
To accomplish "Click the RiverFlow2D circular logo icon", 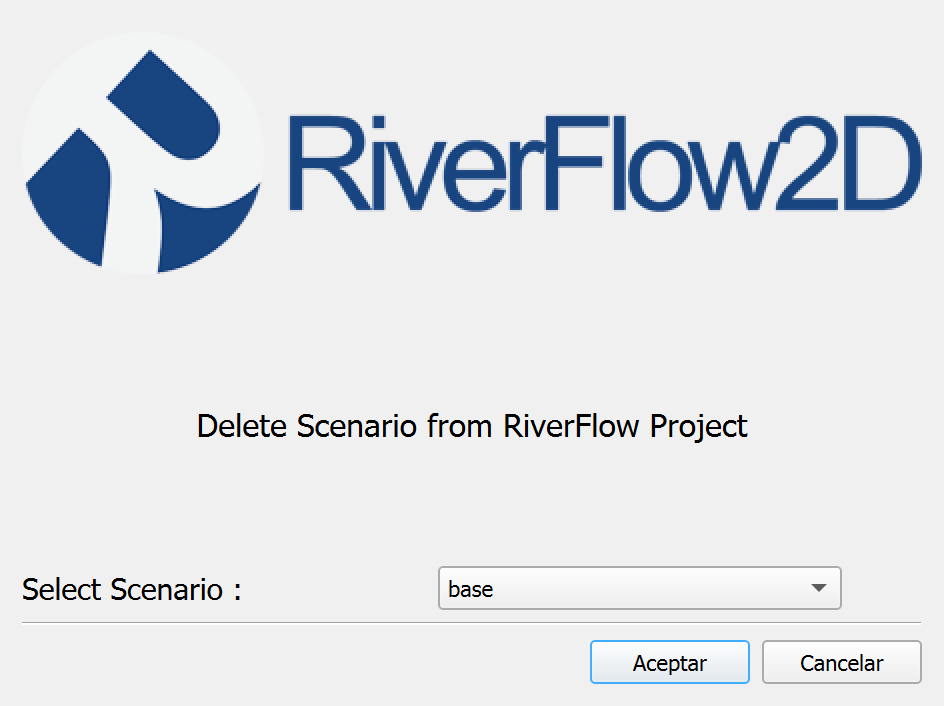I will [x=143, y=153].
